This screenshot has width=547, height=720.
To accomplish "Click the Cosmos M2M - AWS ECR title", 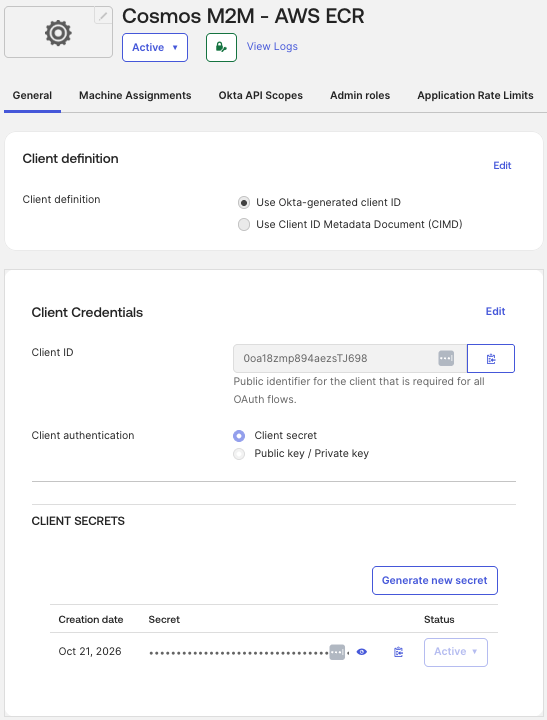I will [x=243, y=16].
